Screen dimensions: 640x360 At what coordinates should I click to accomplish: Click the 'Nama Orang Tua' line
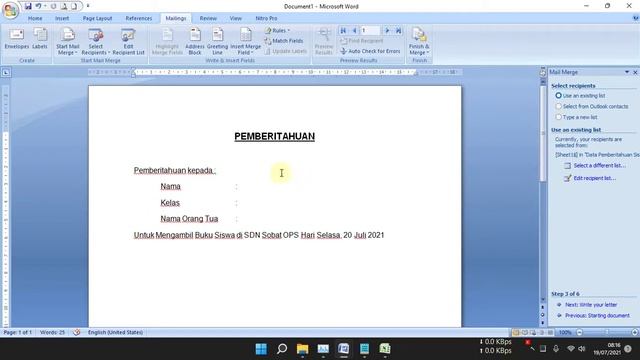(x=189, y=219)
